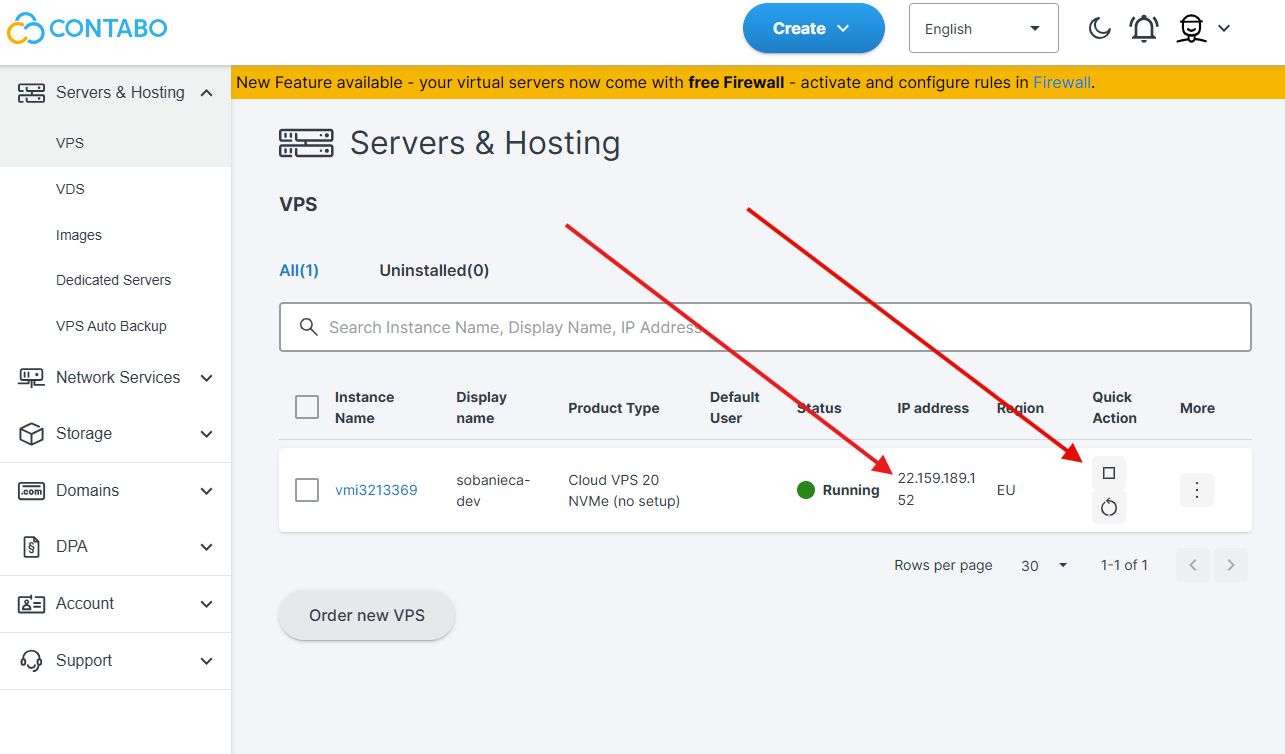Open user menu chevron
Screen dimensions: 1285x754
[x=1224, y=29]
